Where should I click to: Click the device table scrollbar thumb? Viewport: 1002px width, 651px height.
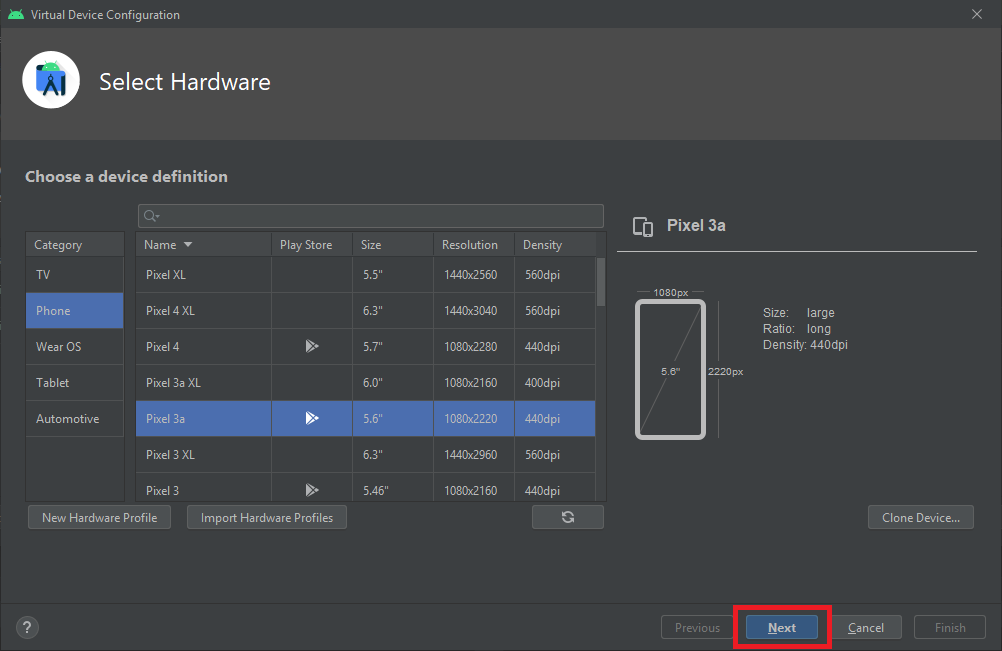(x=601, y=282)
